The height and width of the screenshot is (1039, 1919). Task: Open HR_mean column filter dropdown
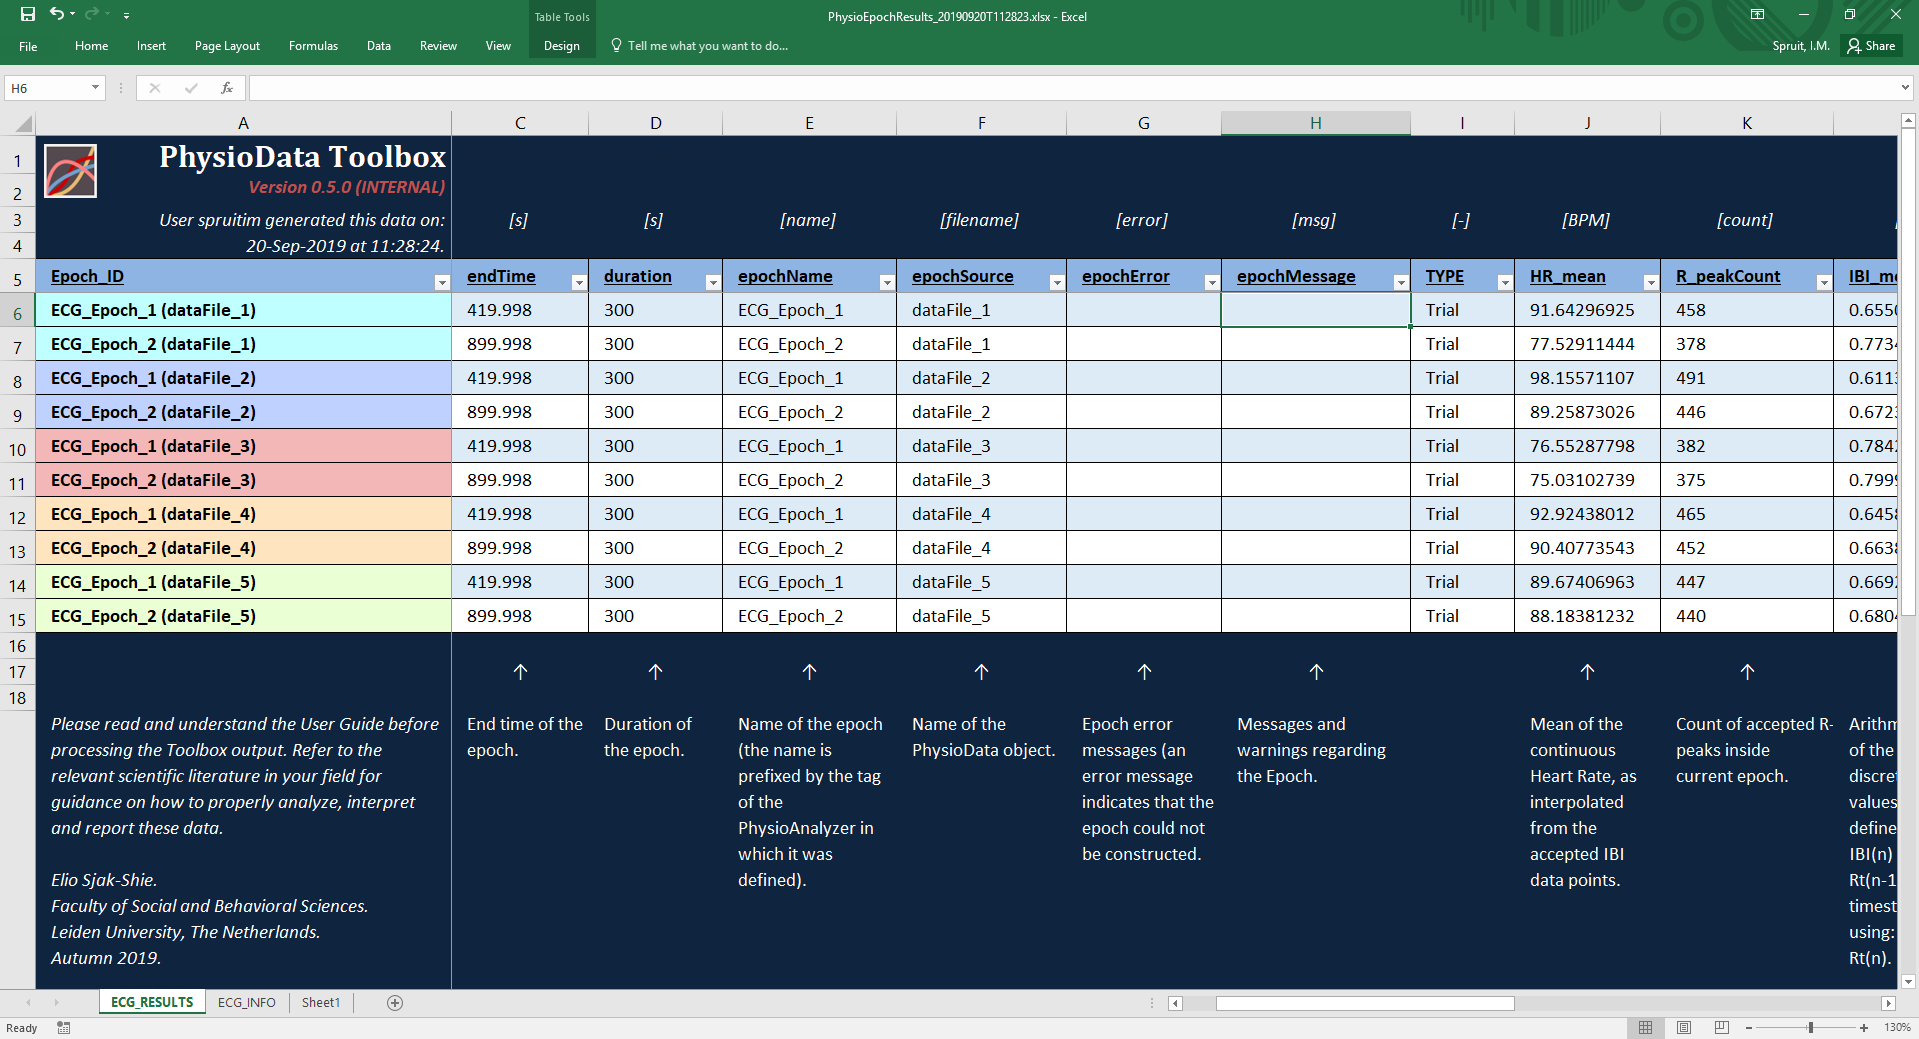point(1651,283)
